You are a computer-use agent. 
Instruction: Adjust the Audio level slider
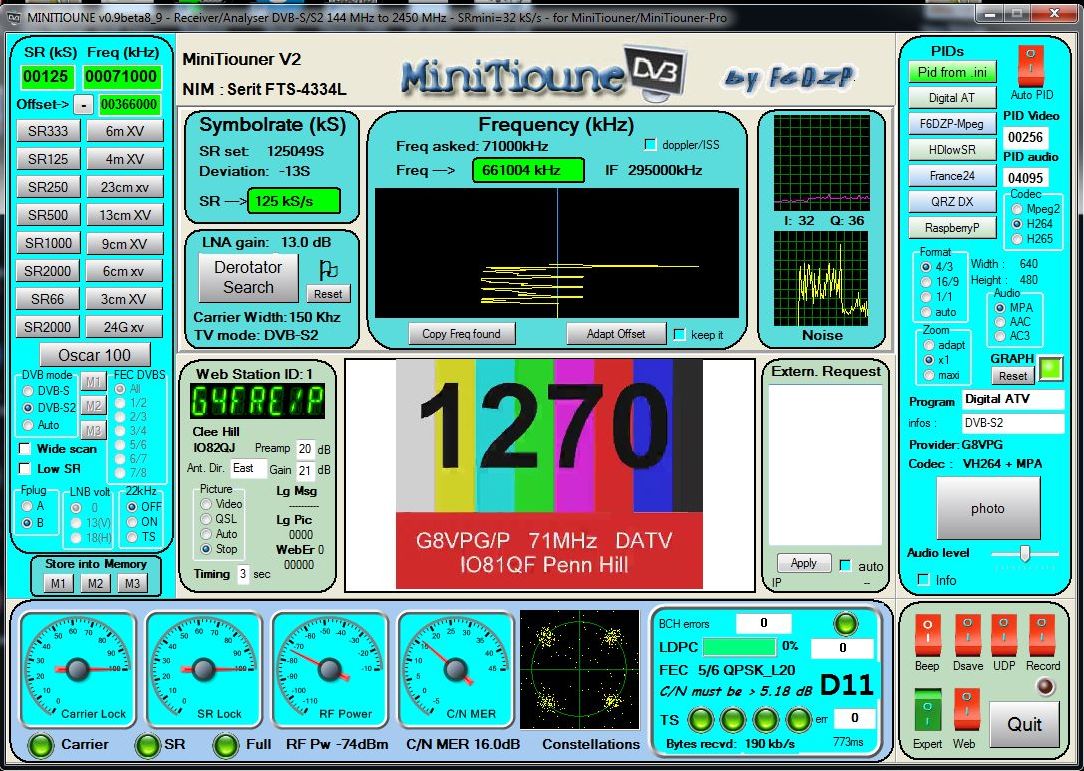coord(1025,553)
